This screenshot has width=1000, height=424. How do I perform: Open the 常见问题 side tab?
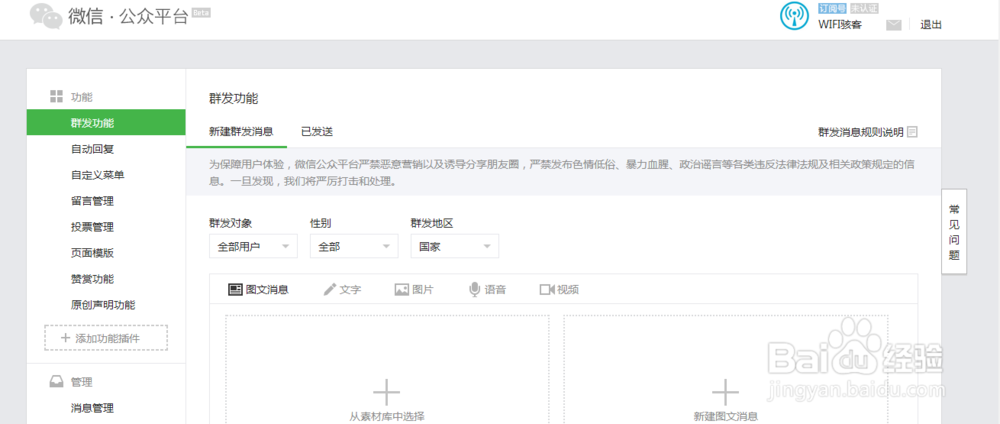coord(954,232)
